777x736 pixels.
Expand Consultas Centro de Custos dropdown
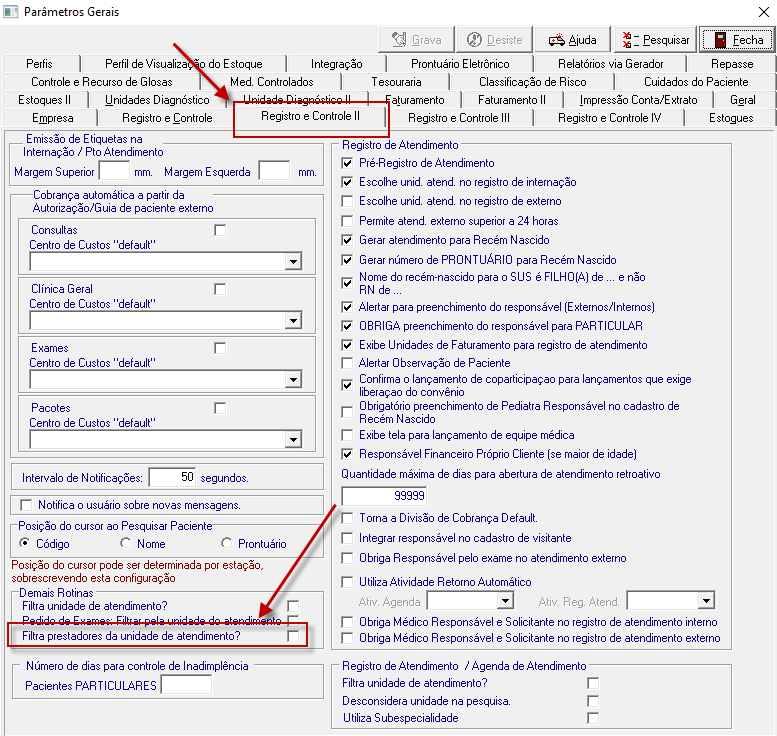[x=293, y=261]
